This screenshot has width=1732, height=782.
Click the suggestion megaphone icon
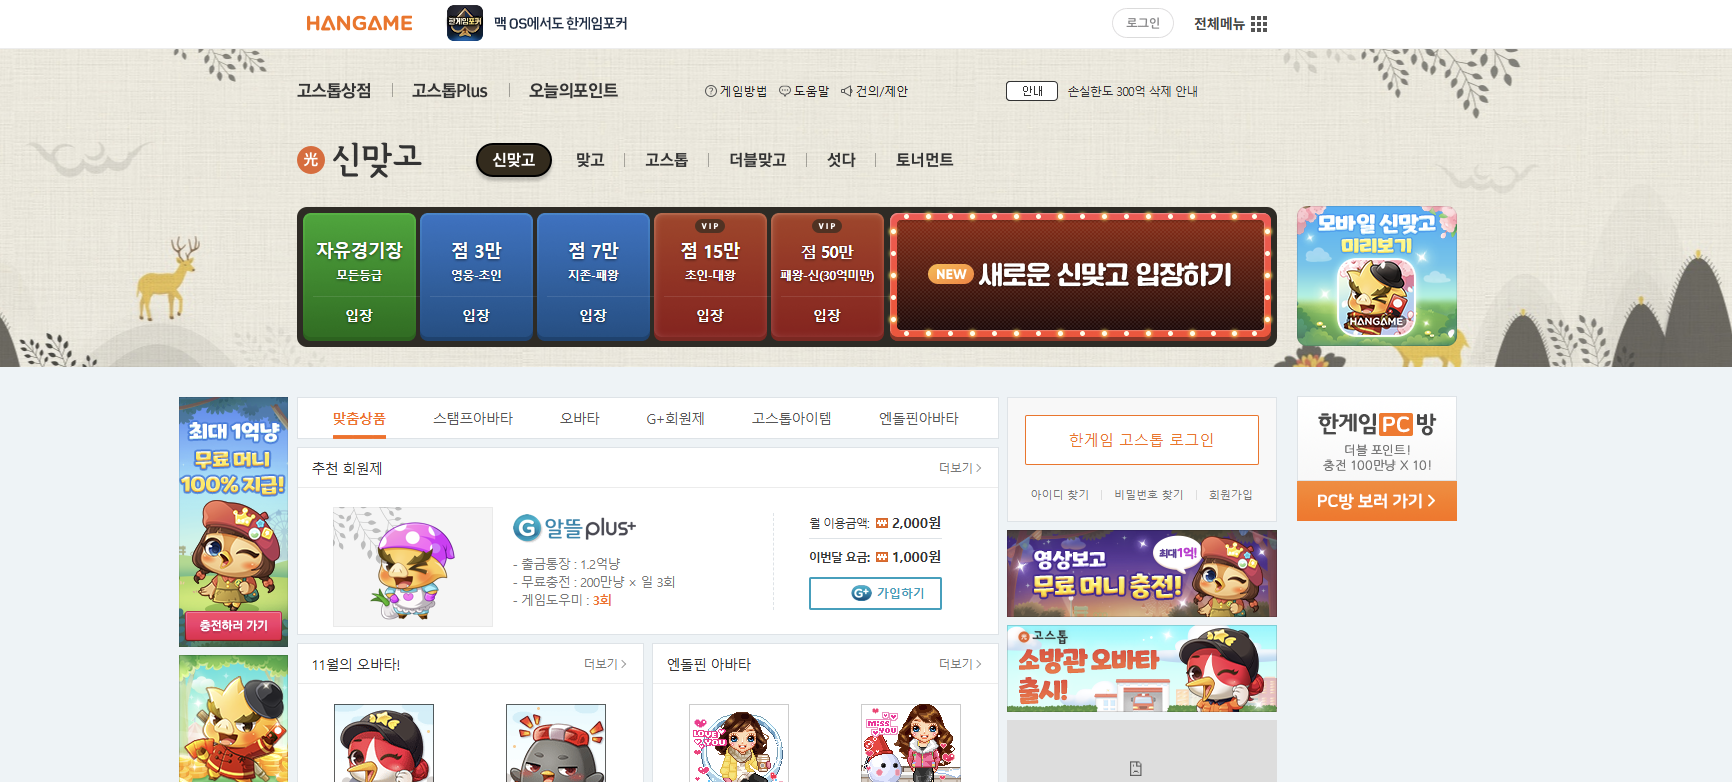click(x=847, y=91)
